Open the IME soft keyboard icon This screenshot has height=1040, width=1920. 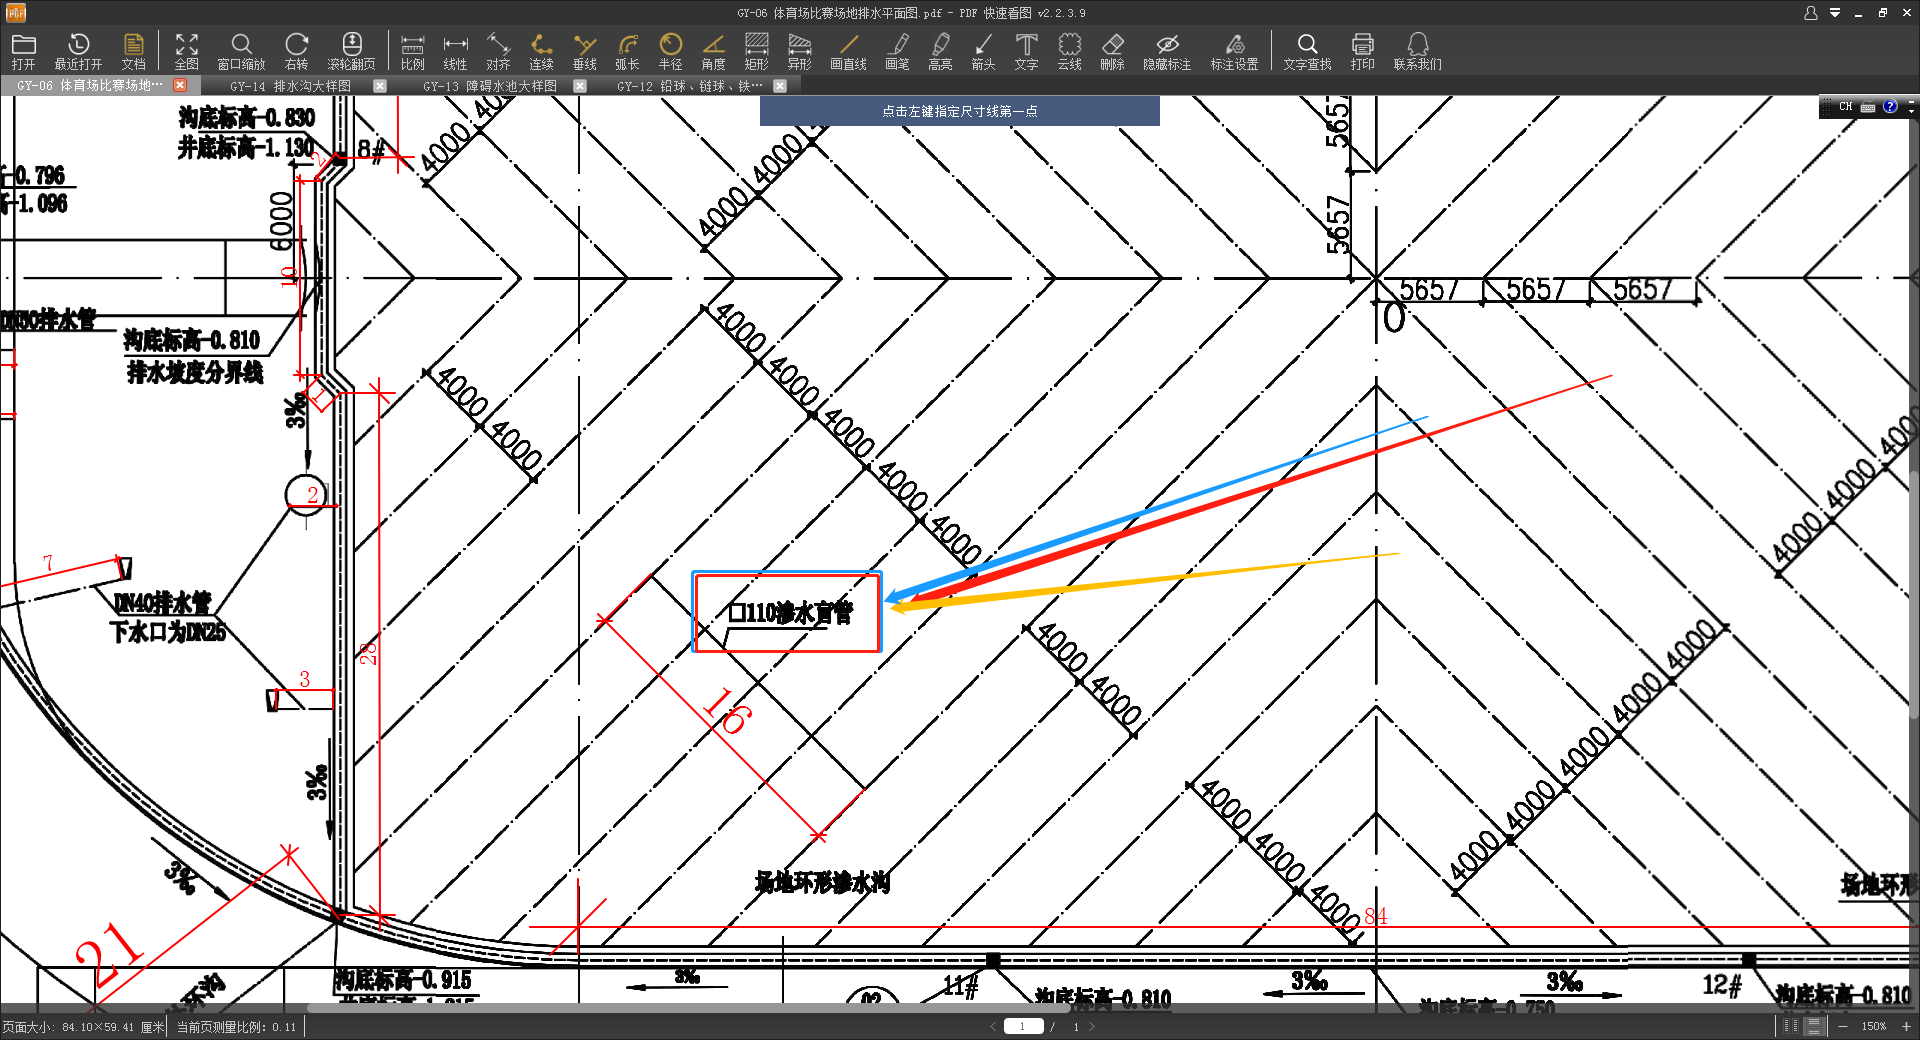[1868, 107]
